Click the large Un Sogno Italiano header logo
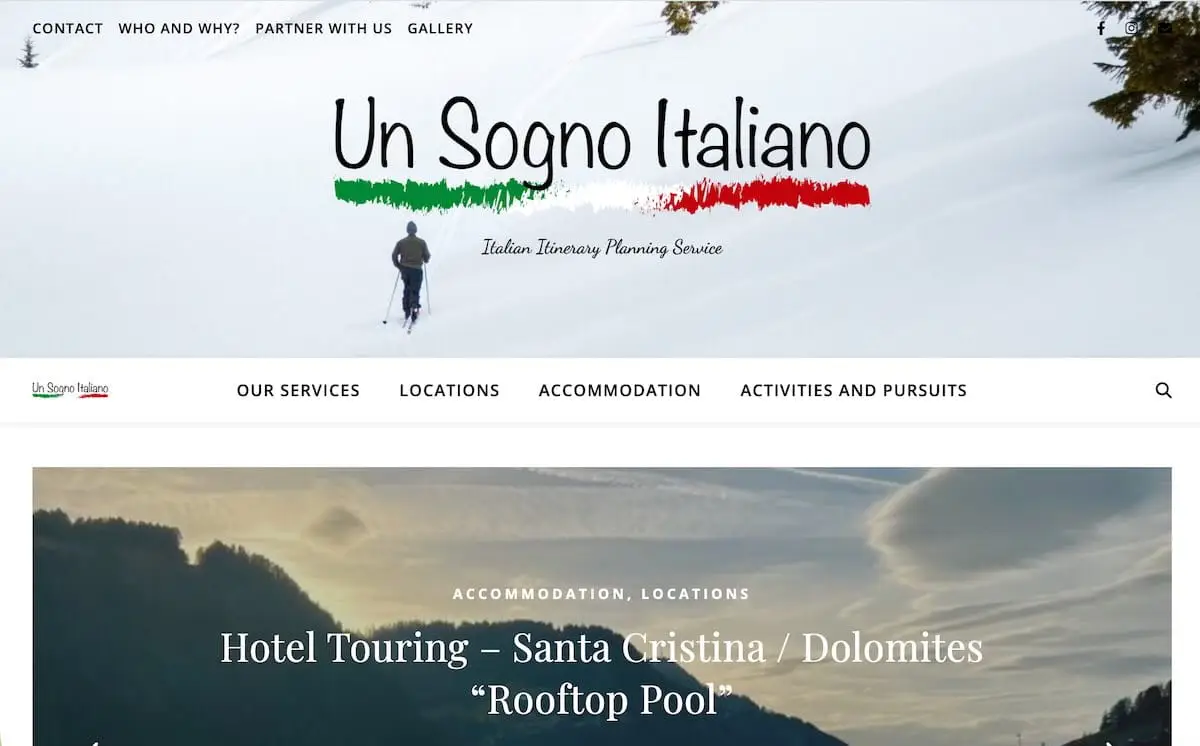The width and height of the screenshot is (1200, 746). pos(602,152)
